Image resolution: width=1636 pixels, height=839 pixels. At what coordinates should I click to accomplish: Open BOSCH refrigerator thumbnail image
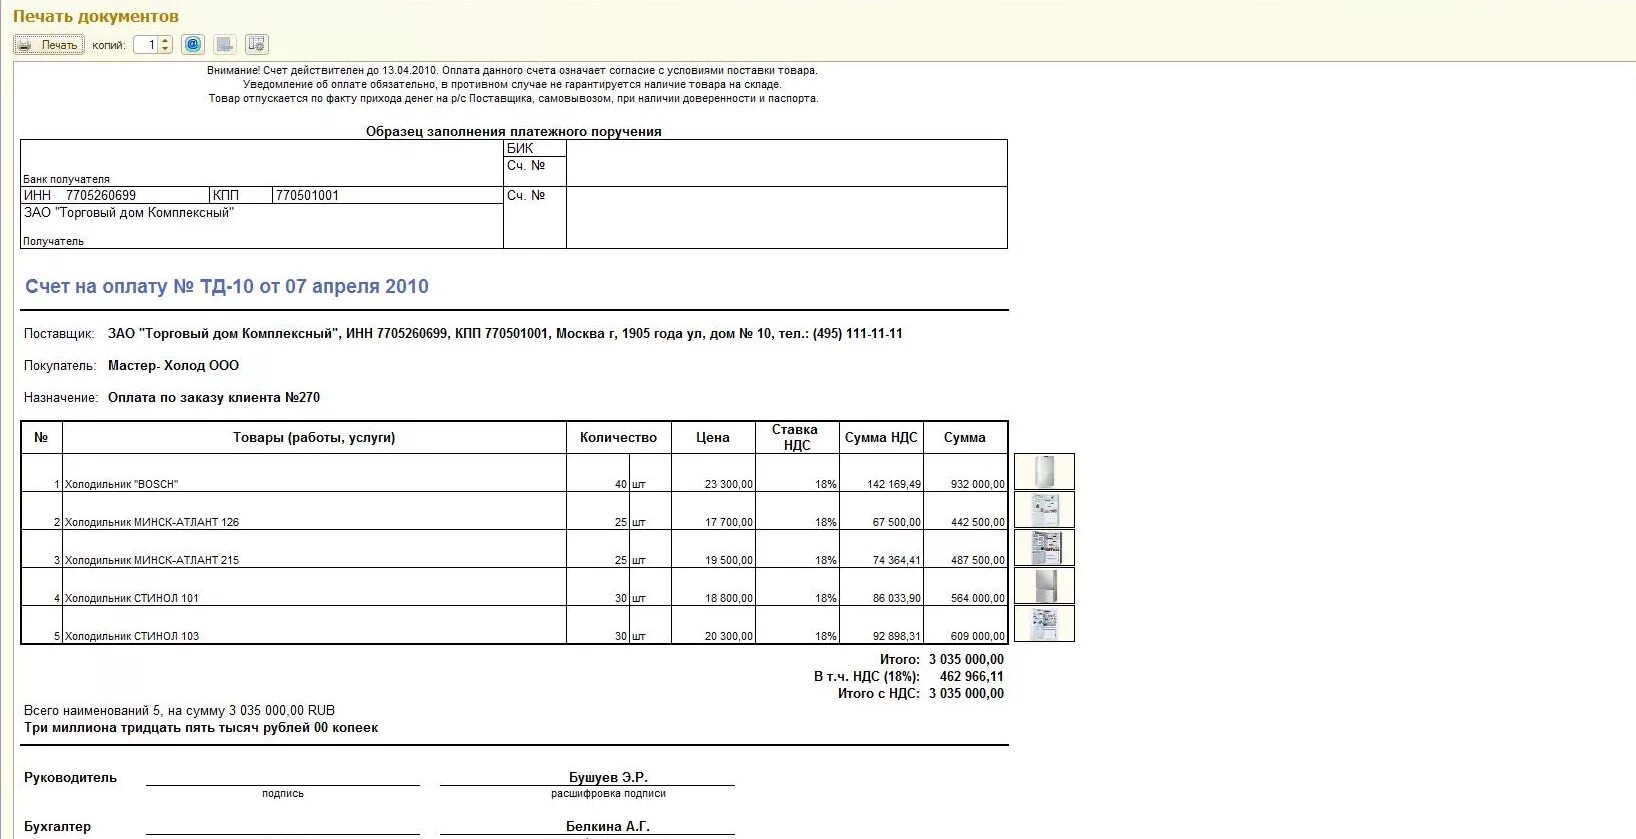click(x=1044, y=472)
